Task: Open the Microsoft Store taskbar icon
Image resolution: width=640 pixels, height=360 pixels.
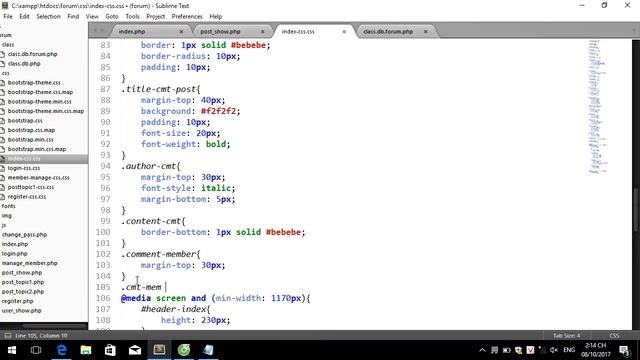Action: (x=110, y=350)
